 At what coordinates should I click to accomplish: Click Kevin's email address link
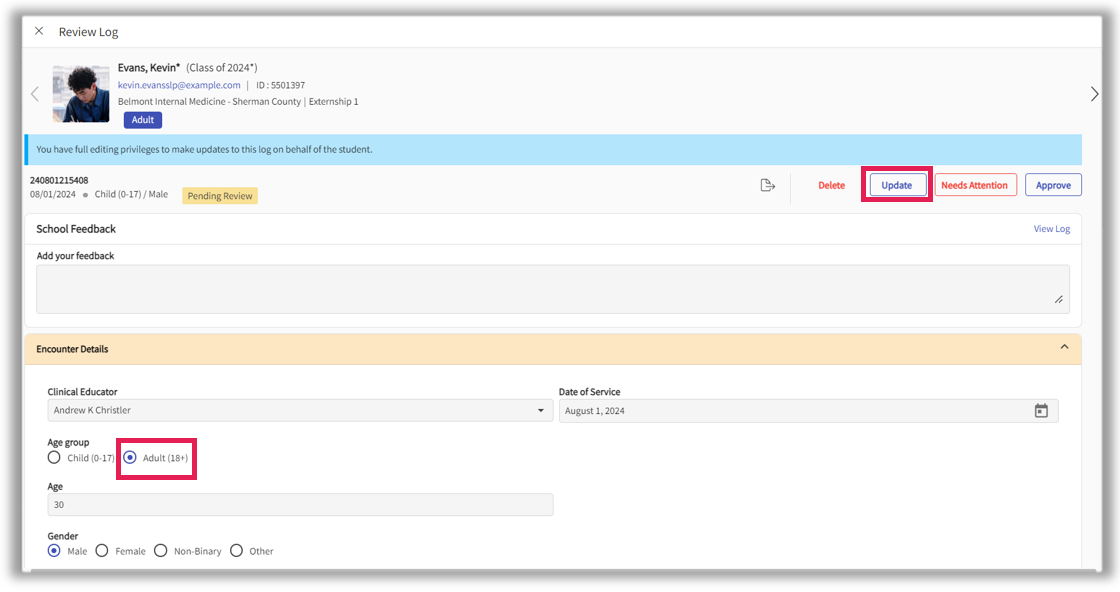[x=180, y=84]
